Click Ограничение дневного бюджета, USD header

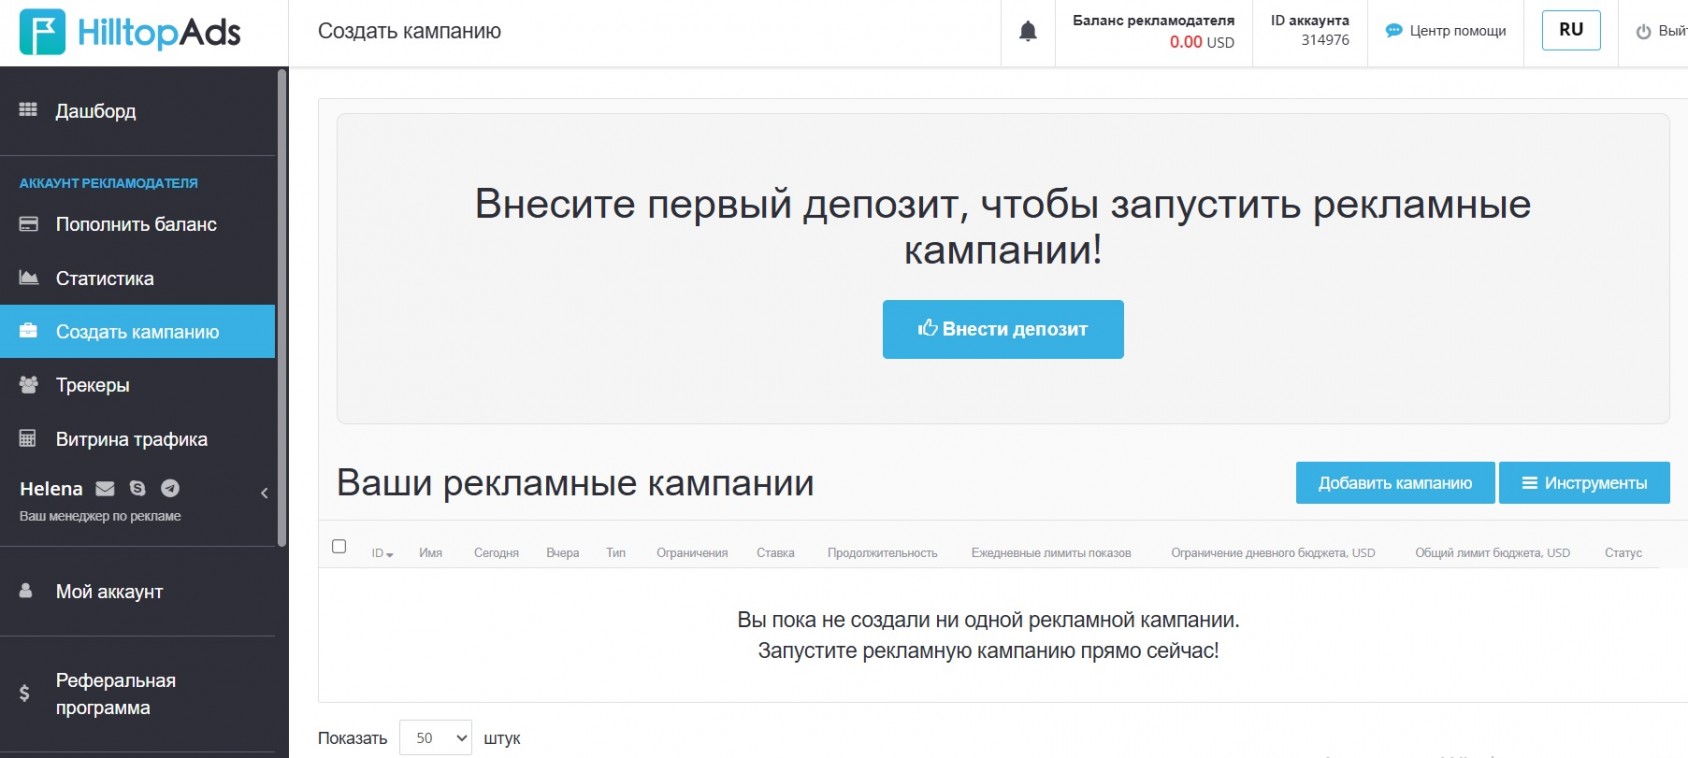[1273, 553]
